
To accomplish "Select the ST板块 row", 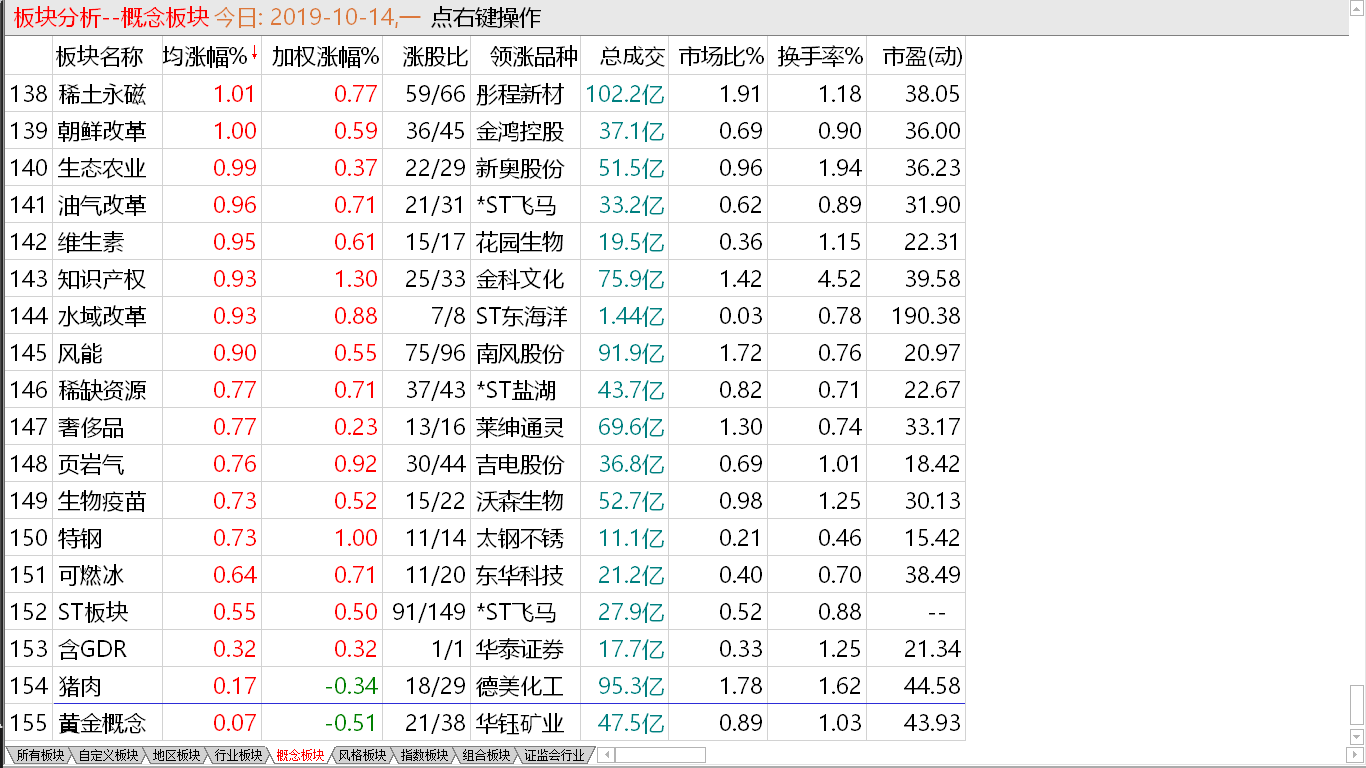I will click(485, 612).
